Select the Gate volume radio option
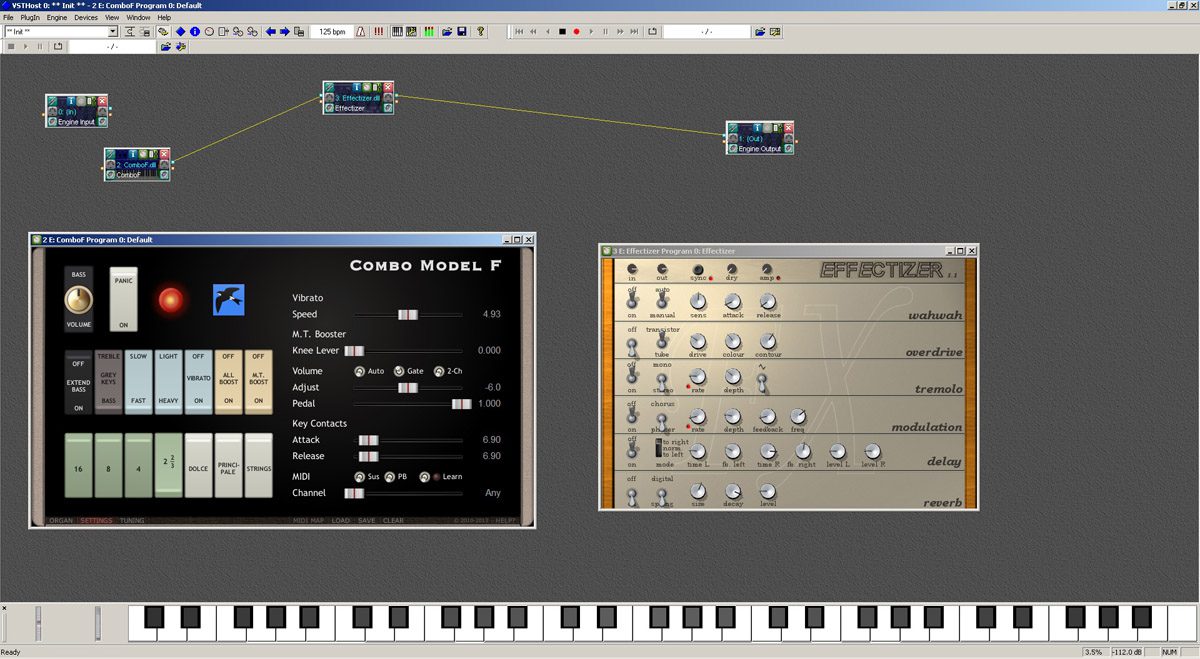 (398, 371)
